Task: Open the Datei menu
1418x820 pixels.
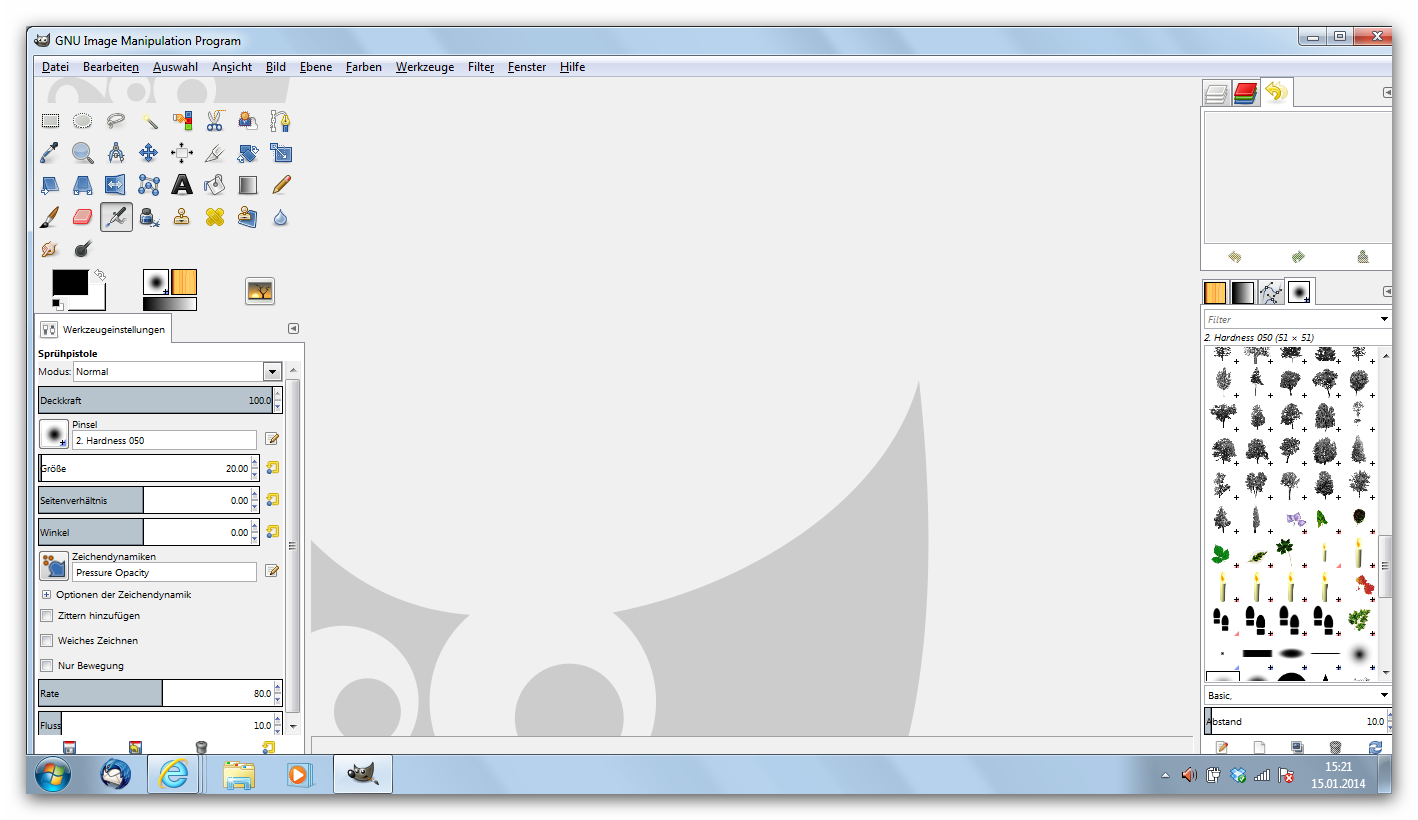Action: 55,67
